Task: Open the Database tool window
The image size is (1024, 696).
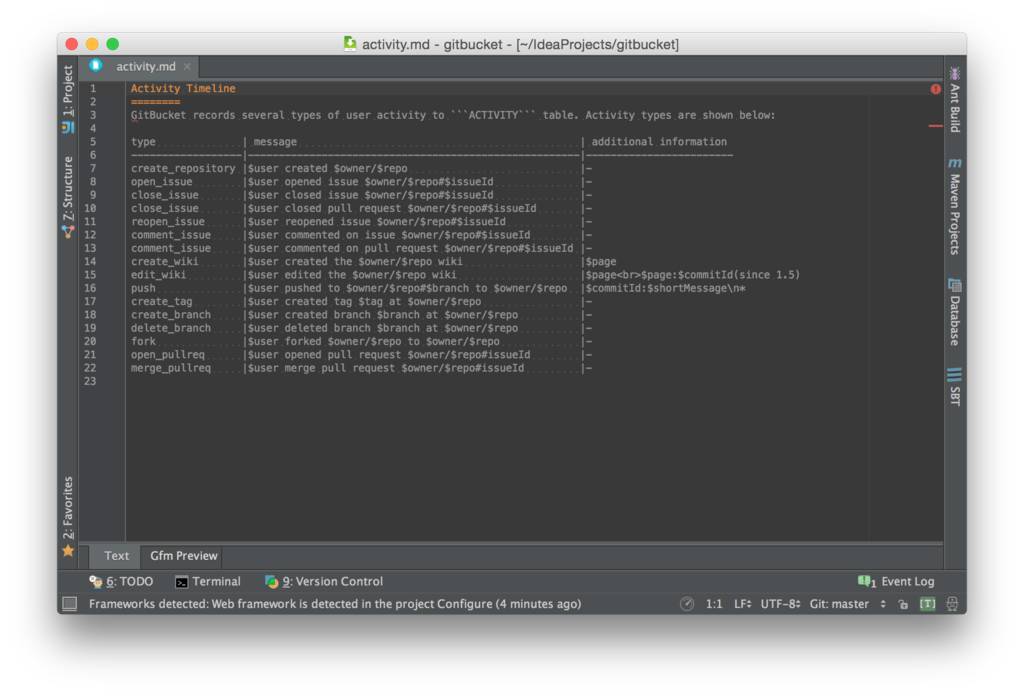Action: pos(954,311)
